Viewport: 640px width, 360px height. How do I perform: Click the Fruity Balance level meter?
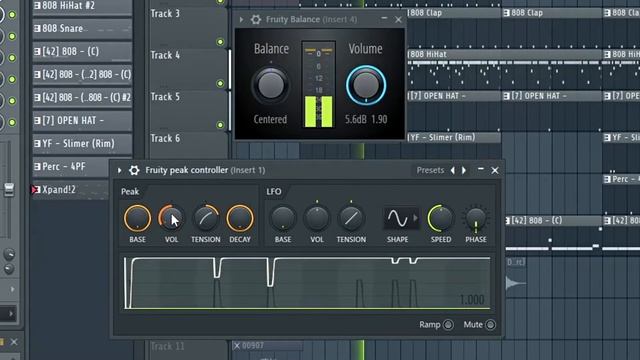(x=318, y=85)
